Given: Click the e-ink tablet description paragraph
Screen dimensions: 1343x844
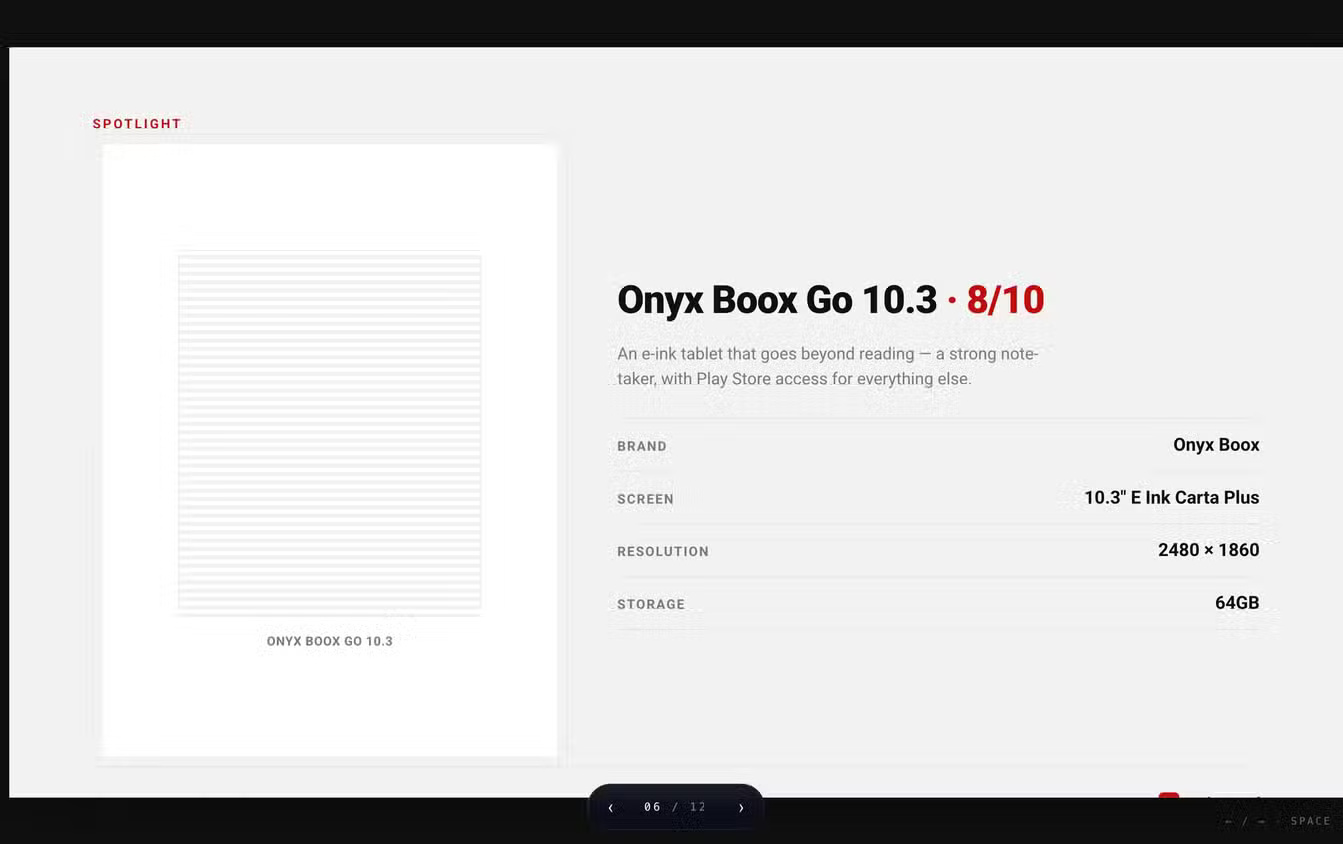Looking at the screenshot, I should 828,366.
